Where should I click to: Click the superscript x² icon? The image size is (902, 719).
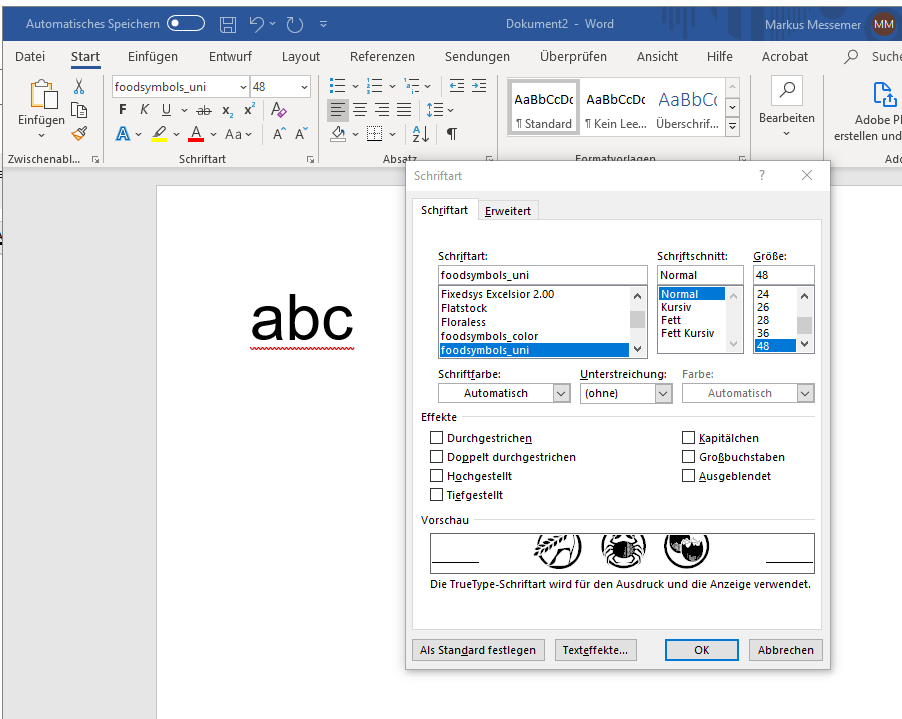point(249,109)
